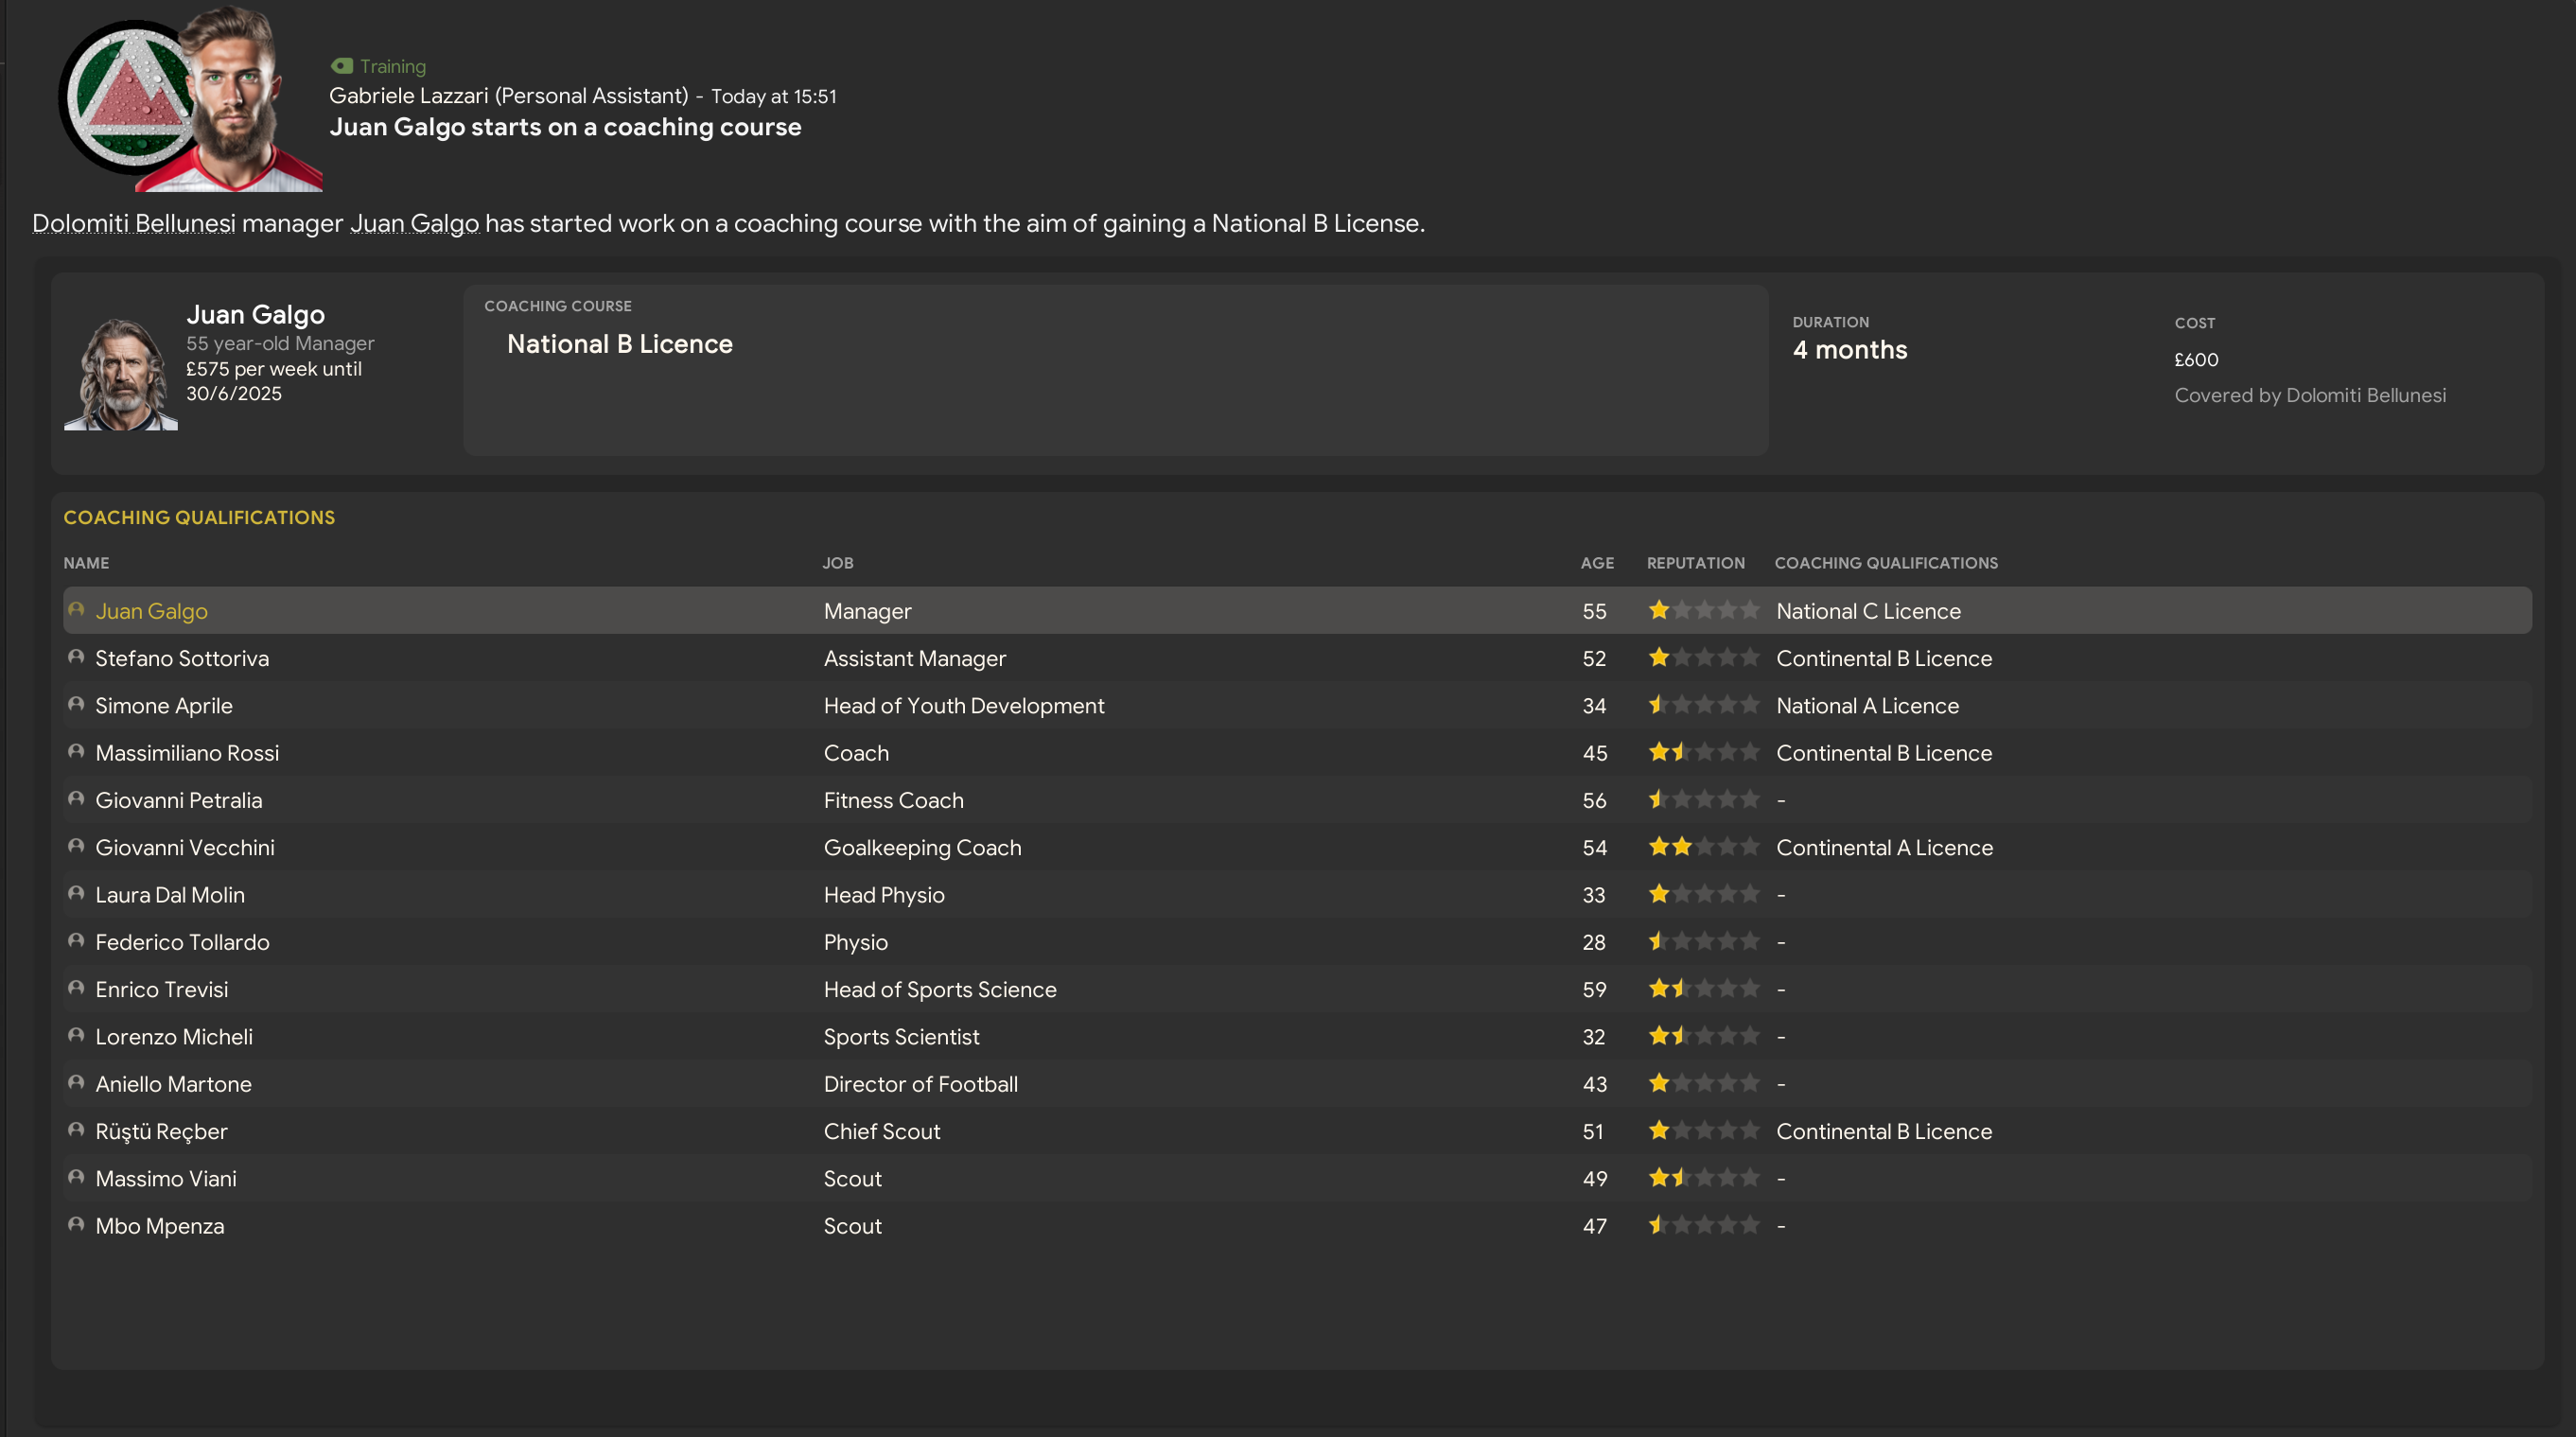Click the Dolomiti Bellunesi club badge

pyautogui.click(x=128, y=98)
